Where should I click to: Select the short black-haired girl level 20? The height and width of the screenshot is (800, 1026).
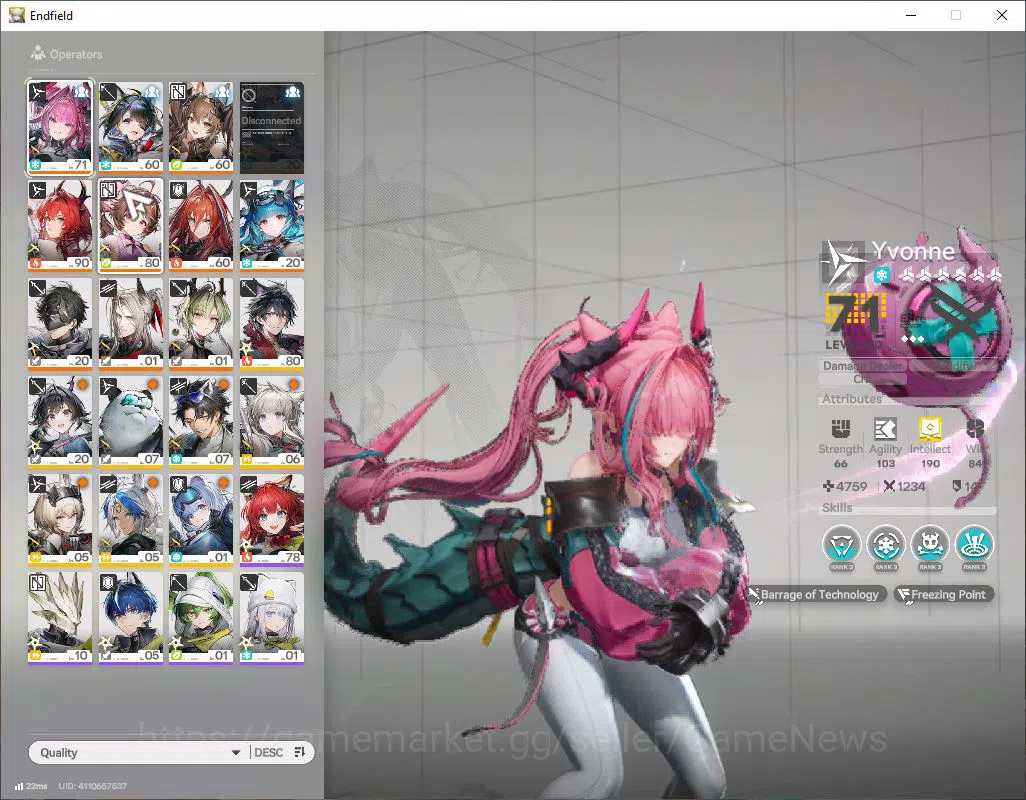[60, 422]
